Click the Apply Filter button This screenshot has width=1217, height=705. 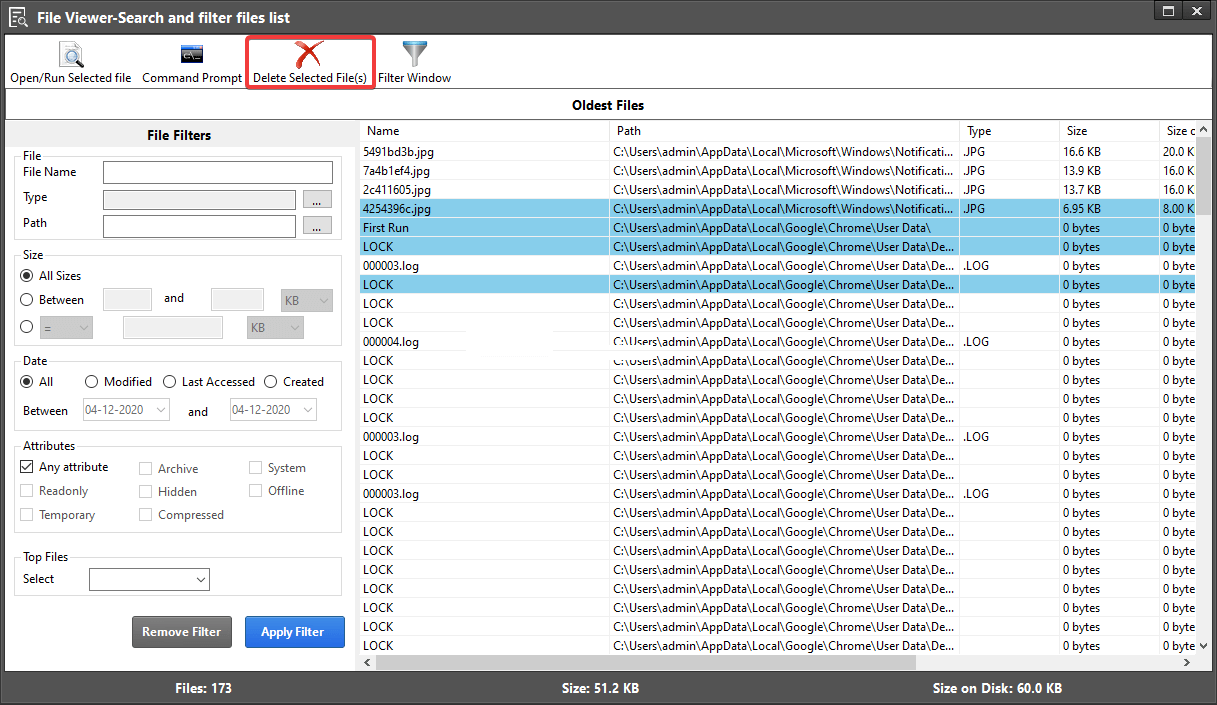(294, 631)
